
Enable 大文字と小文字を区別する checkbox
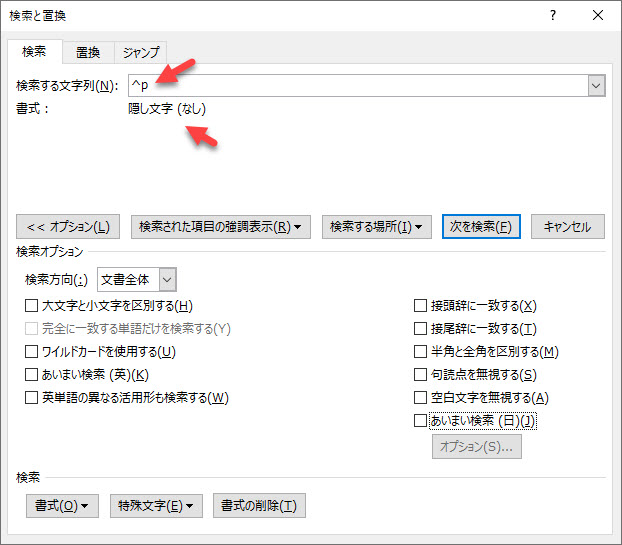pos(32,306)
